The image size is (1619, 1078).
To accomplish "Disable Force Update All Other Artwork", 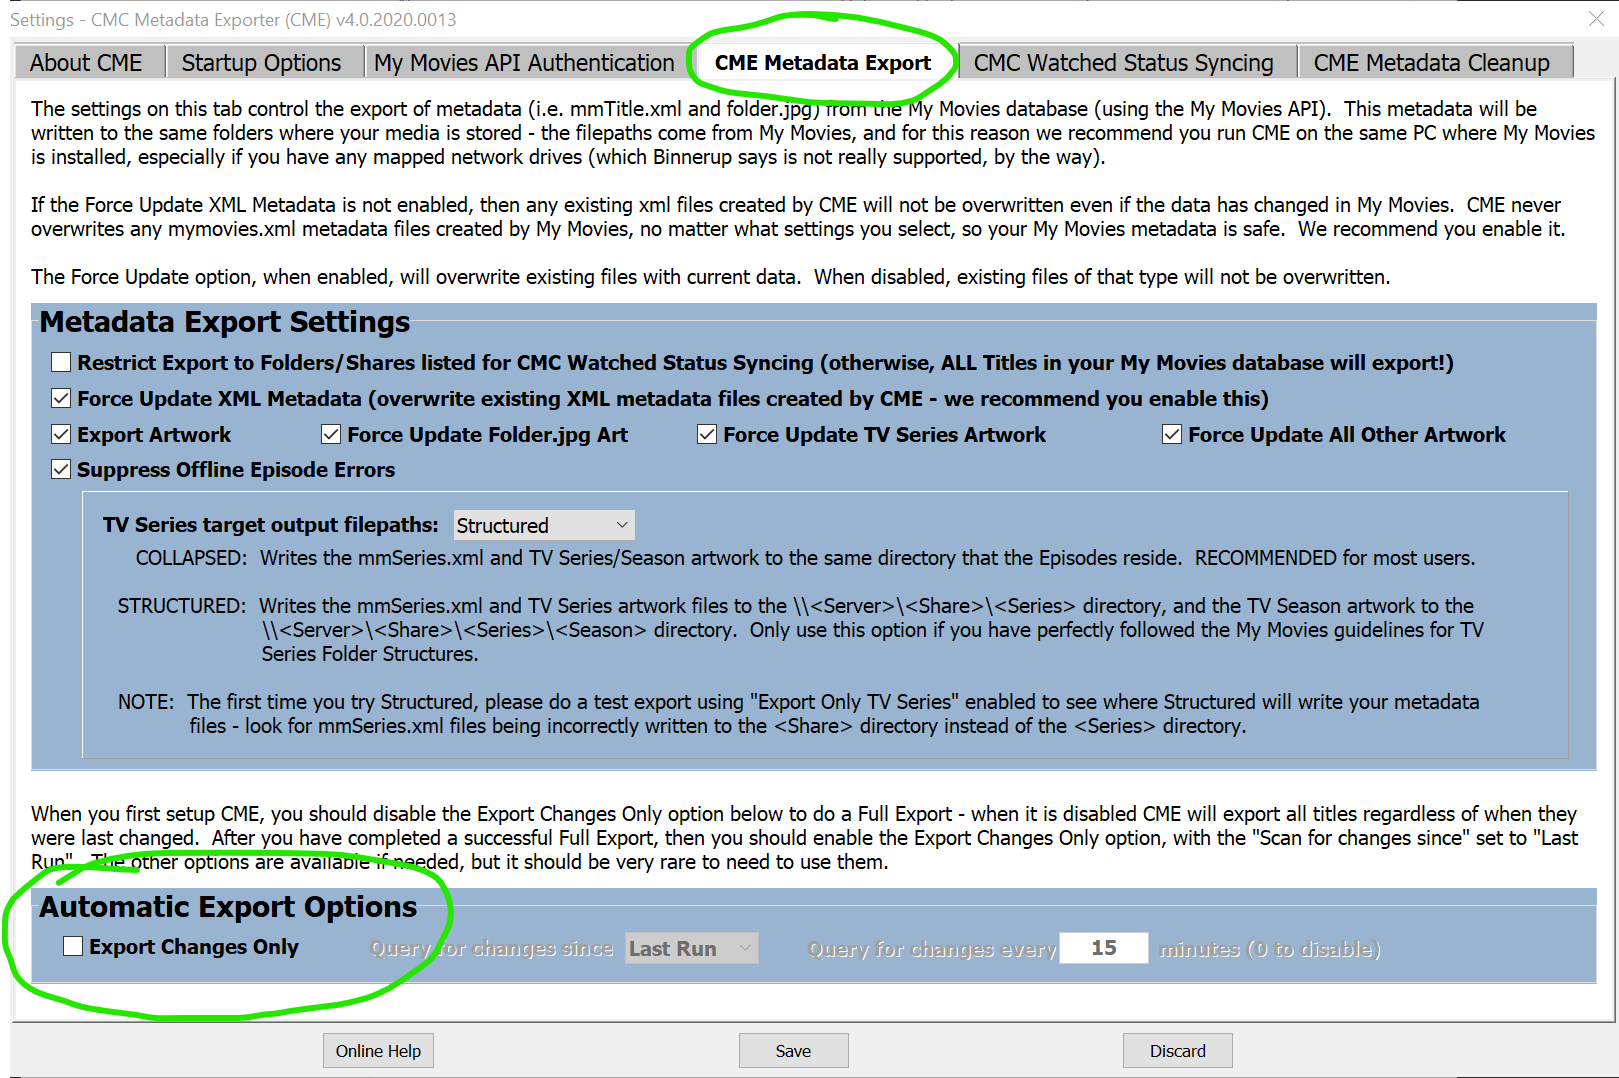I will click(x=1172, y=434).
